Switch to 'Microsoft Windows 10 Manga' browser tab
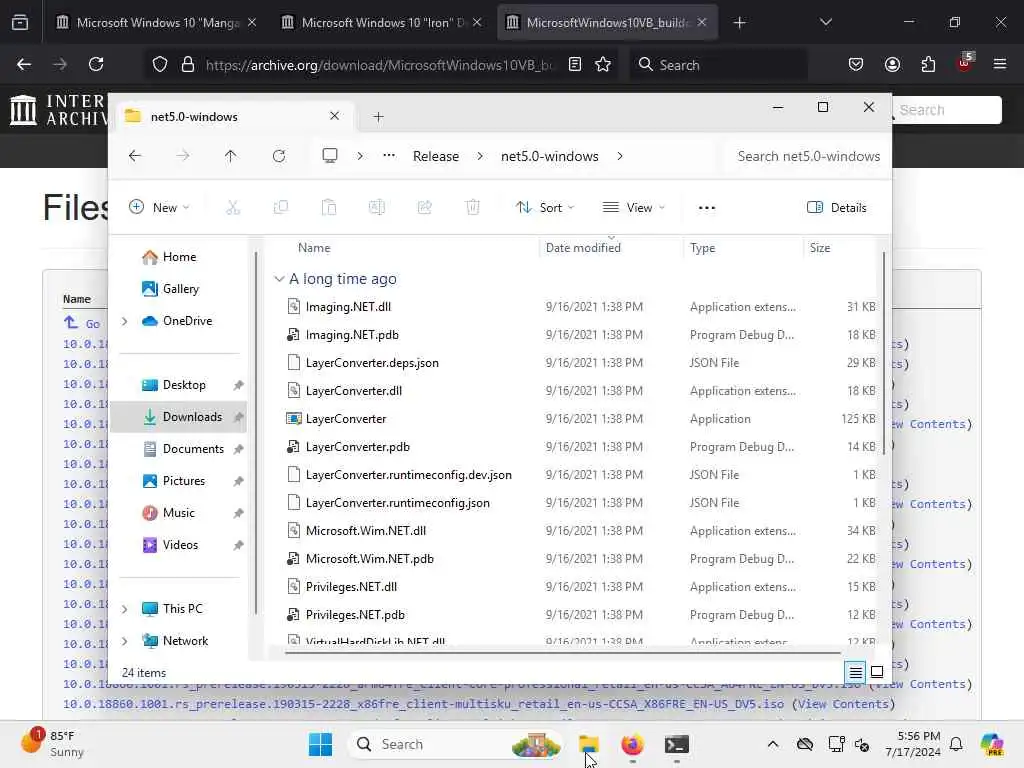The image size is (1024, 768). [157, 22]
